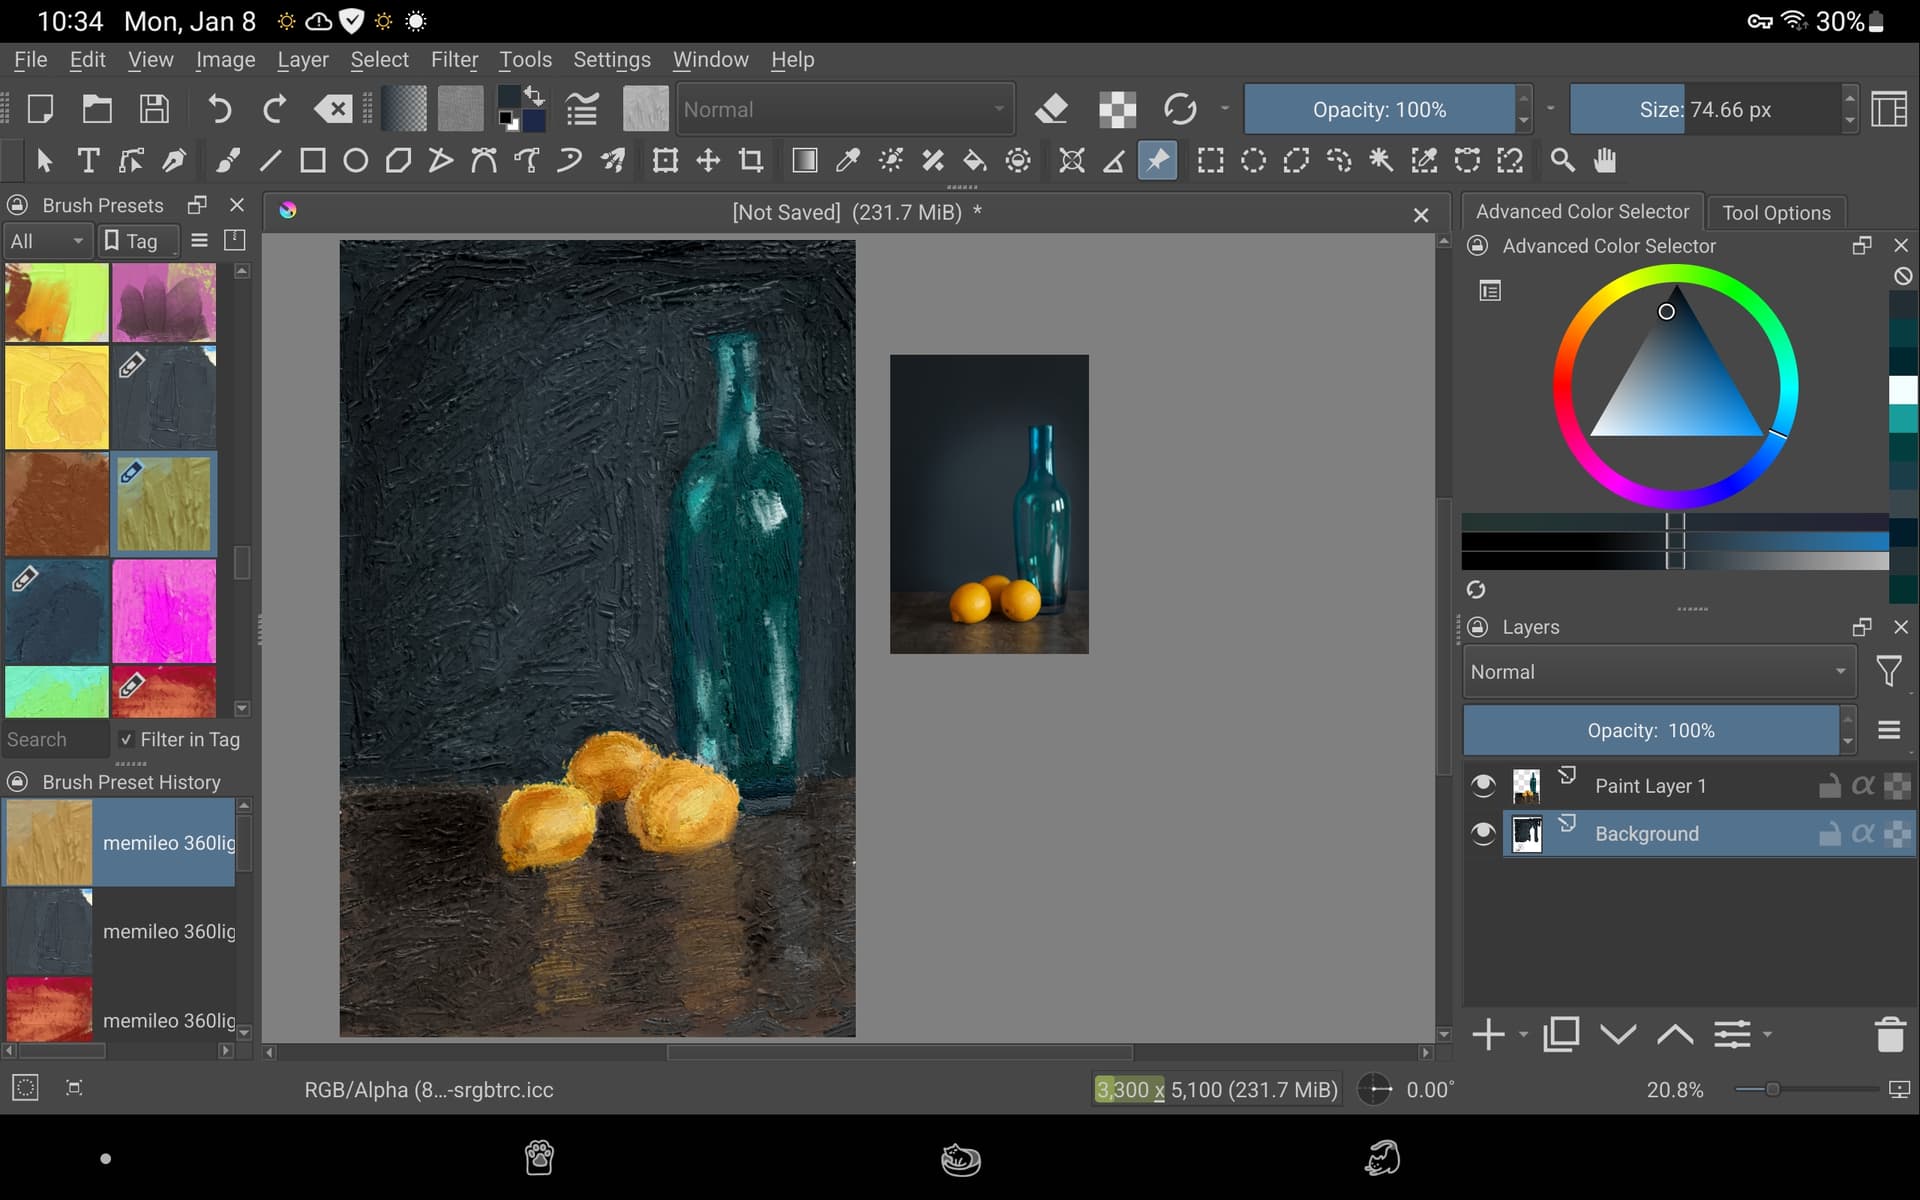Open the Filter menu

tap(454, 60)
